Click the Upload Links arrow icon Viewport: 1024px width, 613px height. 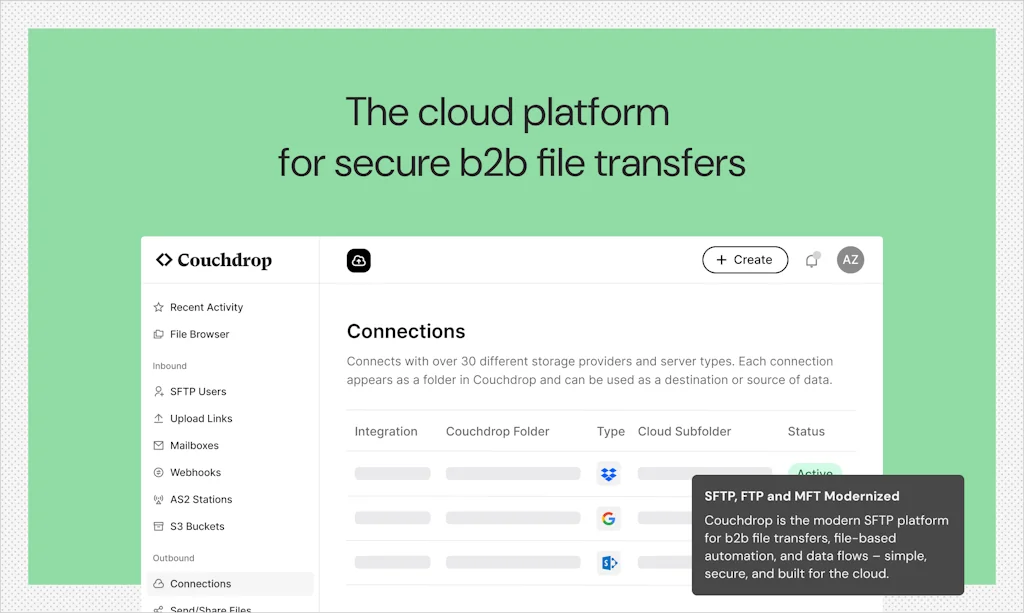click(x=158, y=418)
